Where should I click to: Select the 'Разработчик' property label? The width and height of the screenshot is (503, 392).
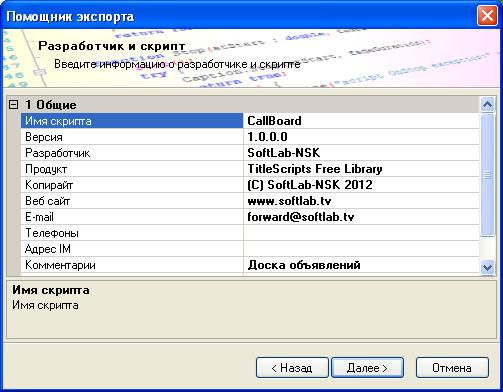tap(132, 153)
